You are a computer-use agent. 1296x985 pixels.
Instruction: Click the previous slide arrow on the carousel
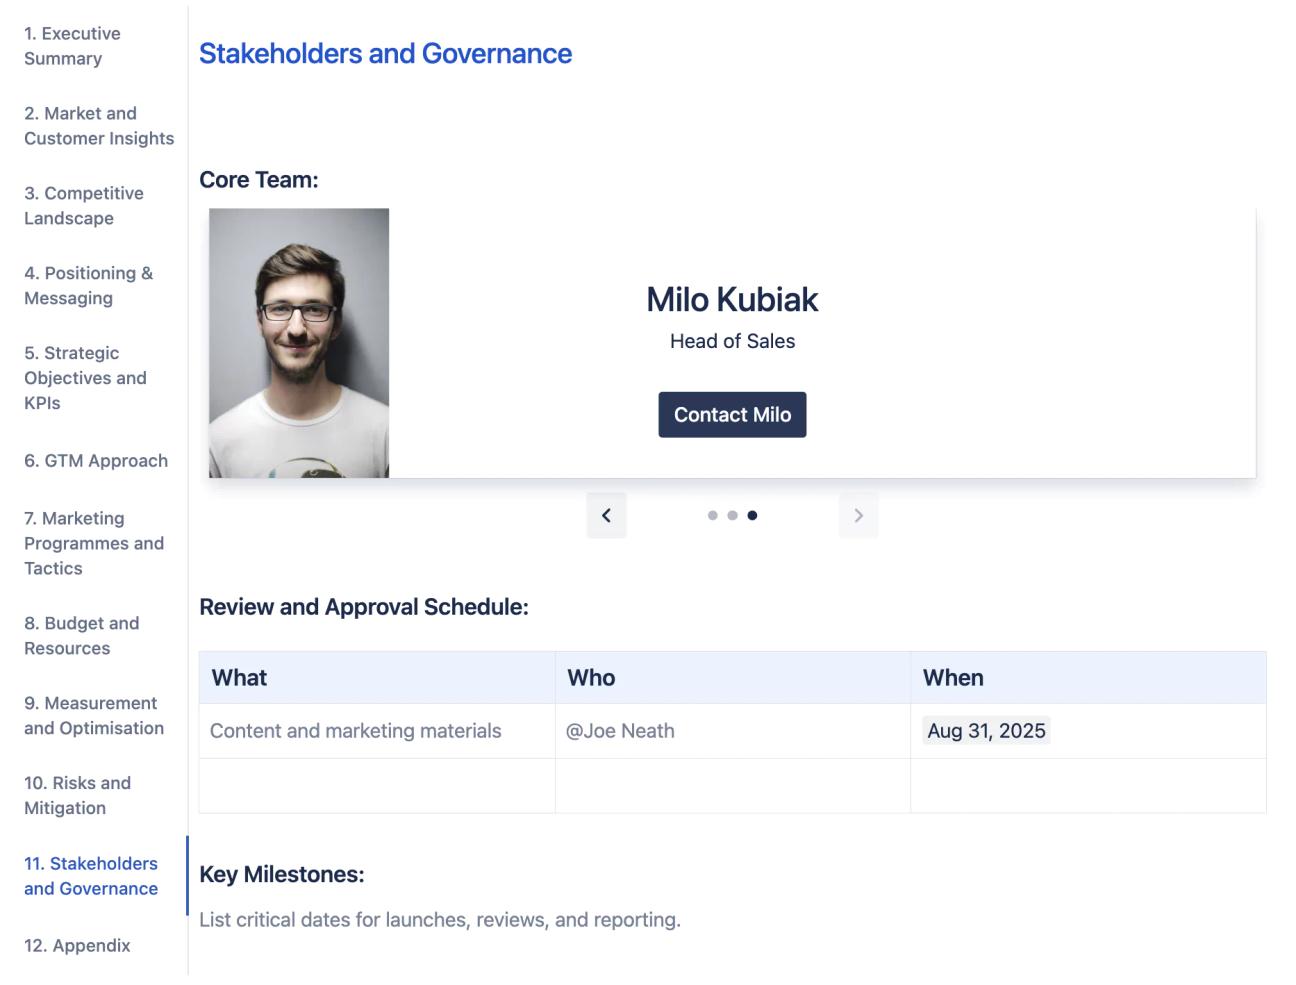coord(606,515)
